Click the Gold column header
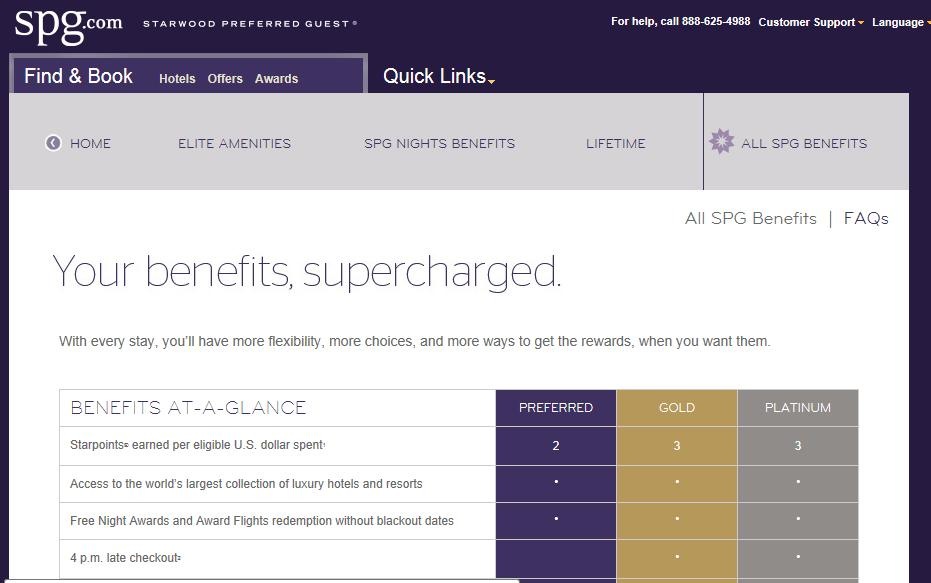 (677, 408)
